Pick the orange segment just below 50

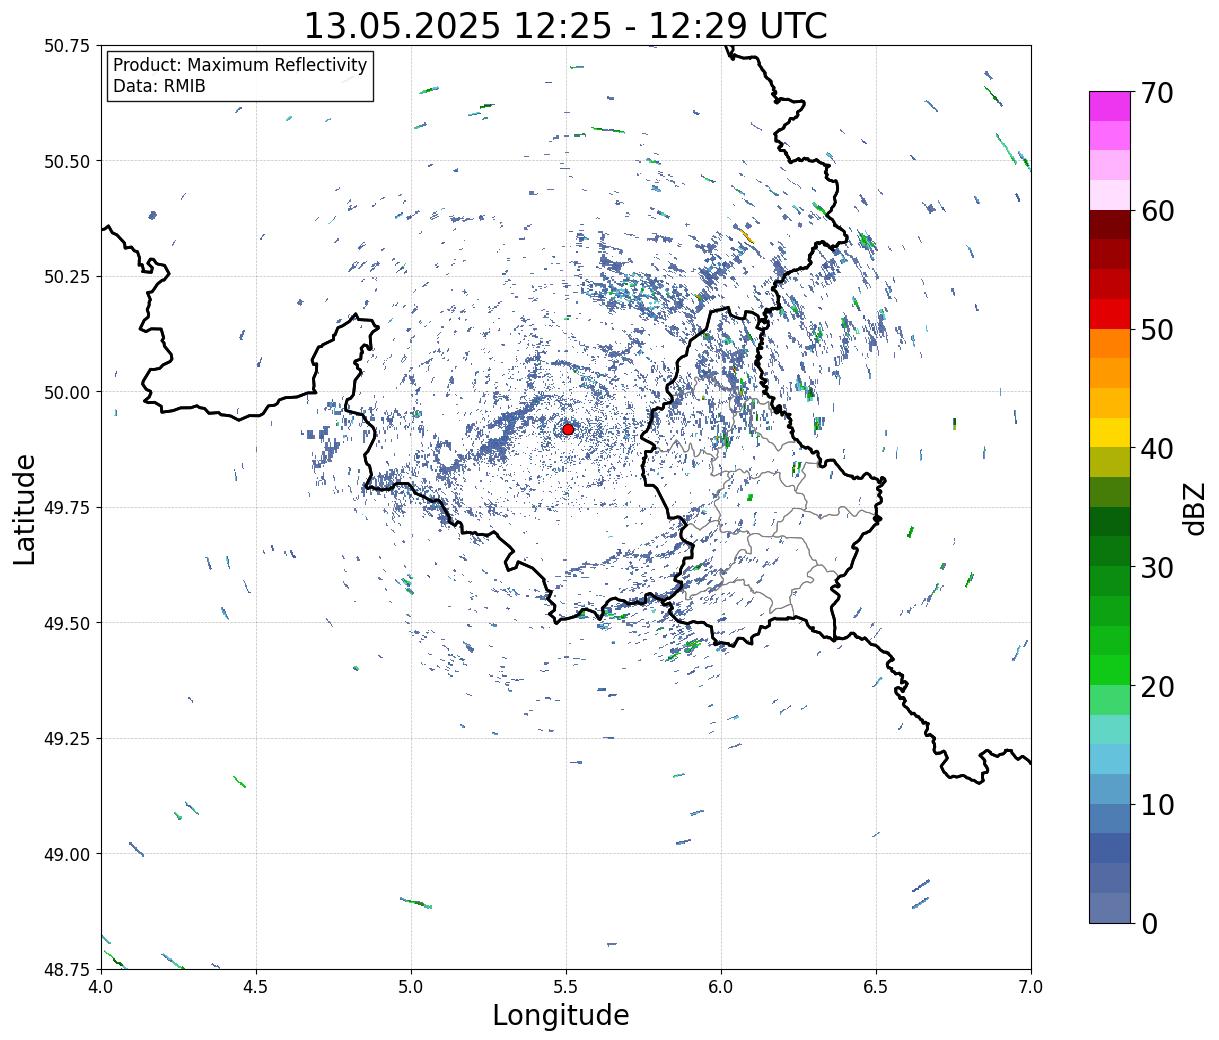[1109, 343]
